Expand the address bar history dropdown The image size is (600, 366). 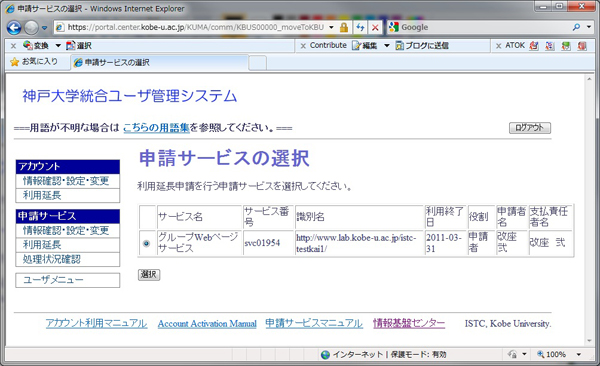pos(331,27)
